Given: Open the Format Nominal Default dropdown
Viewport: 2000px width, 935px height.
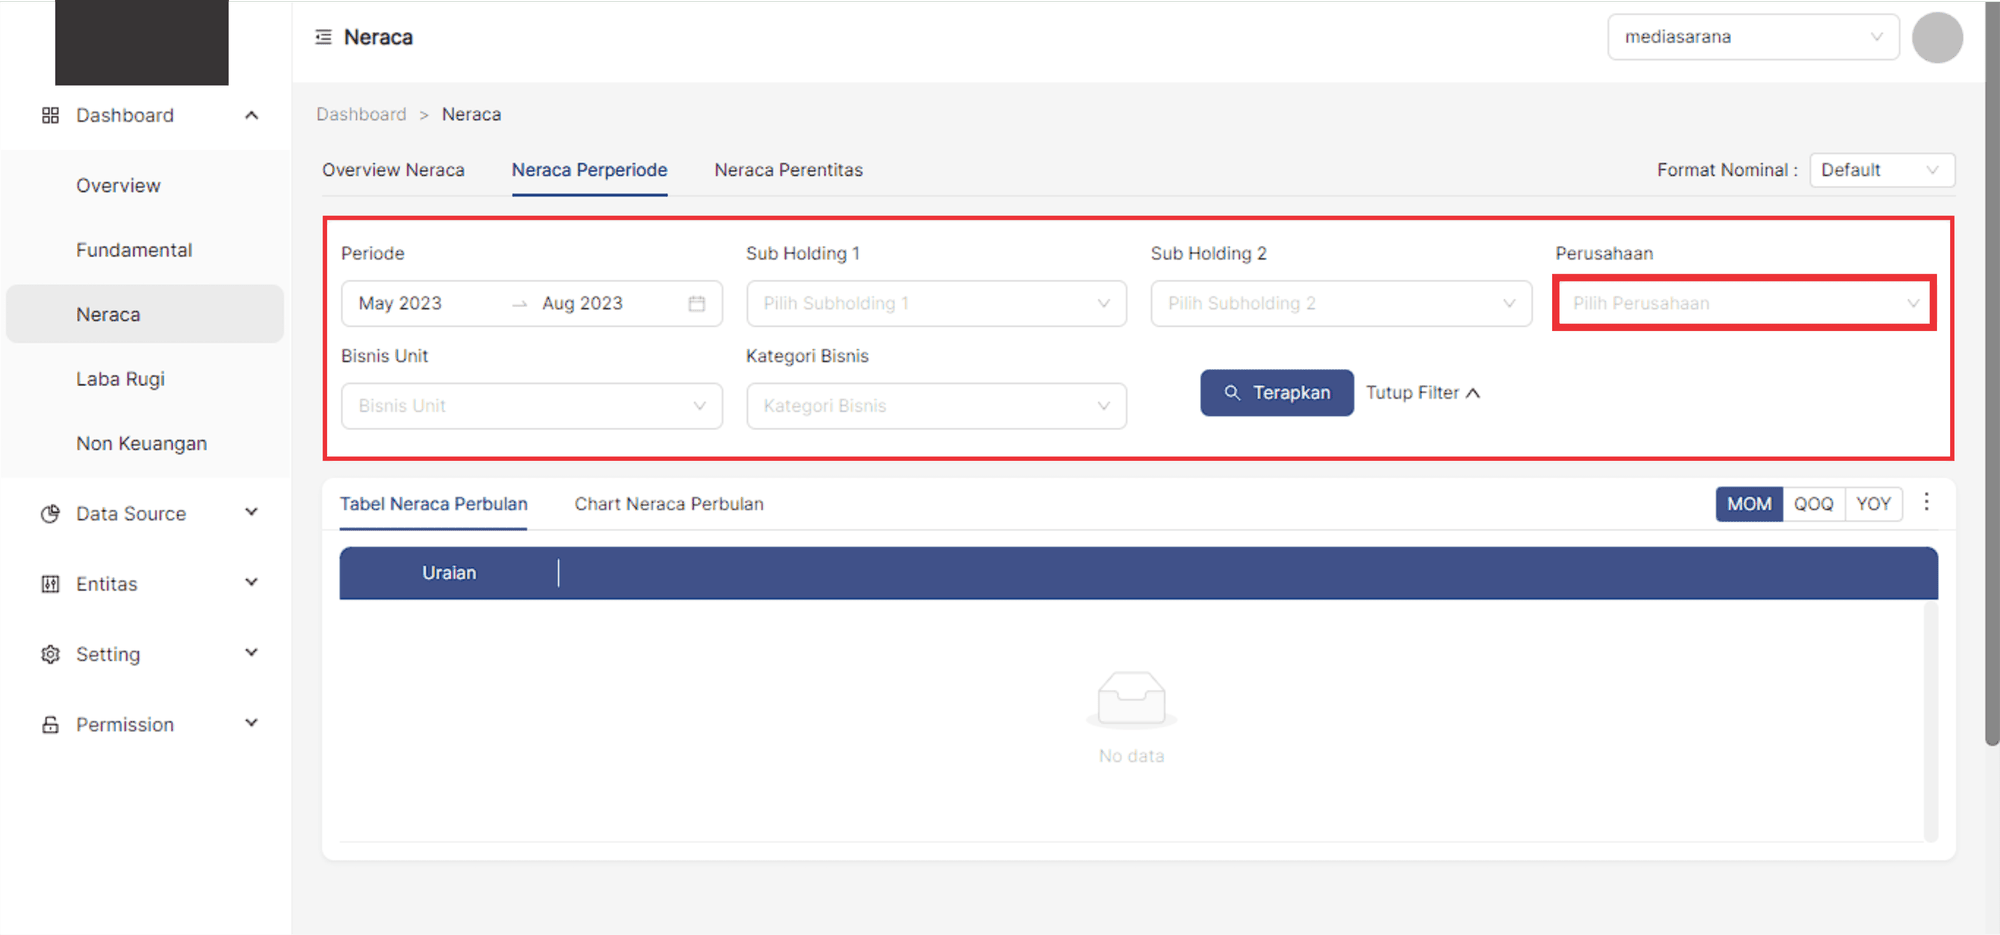Looking at the screenshot, I should [x=1881, y=170].
